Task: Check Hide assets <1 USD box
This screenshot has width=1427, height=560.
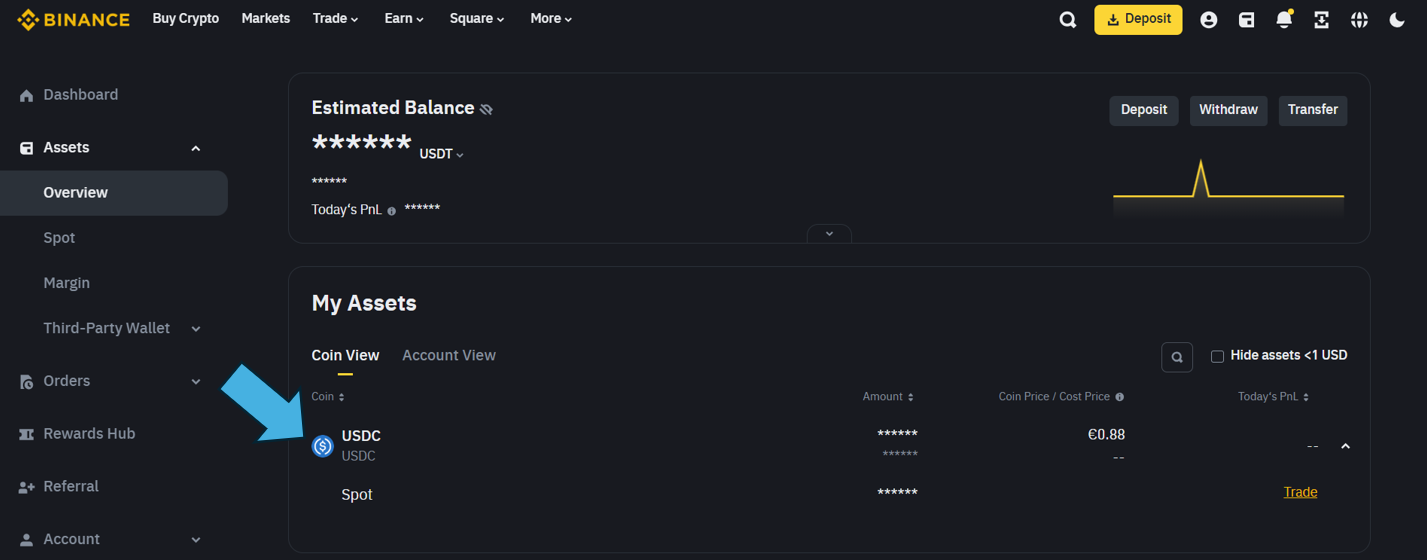Action: [1217, 356]
